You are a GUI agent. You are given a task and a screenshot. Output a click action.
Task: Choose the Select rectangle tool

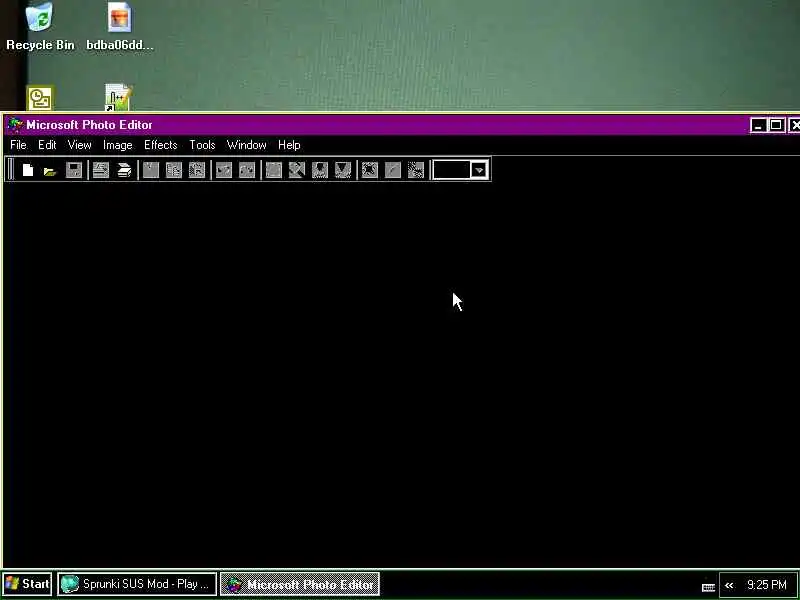pyautogui.click(x=273, y=170)
